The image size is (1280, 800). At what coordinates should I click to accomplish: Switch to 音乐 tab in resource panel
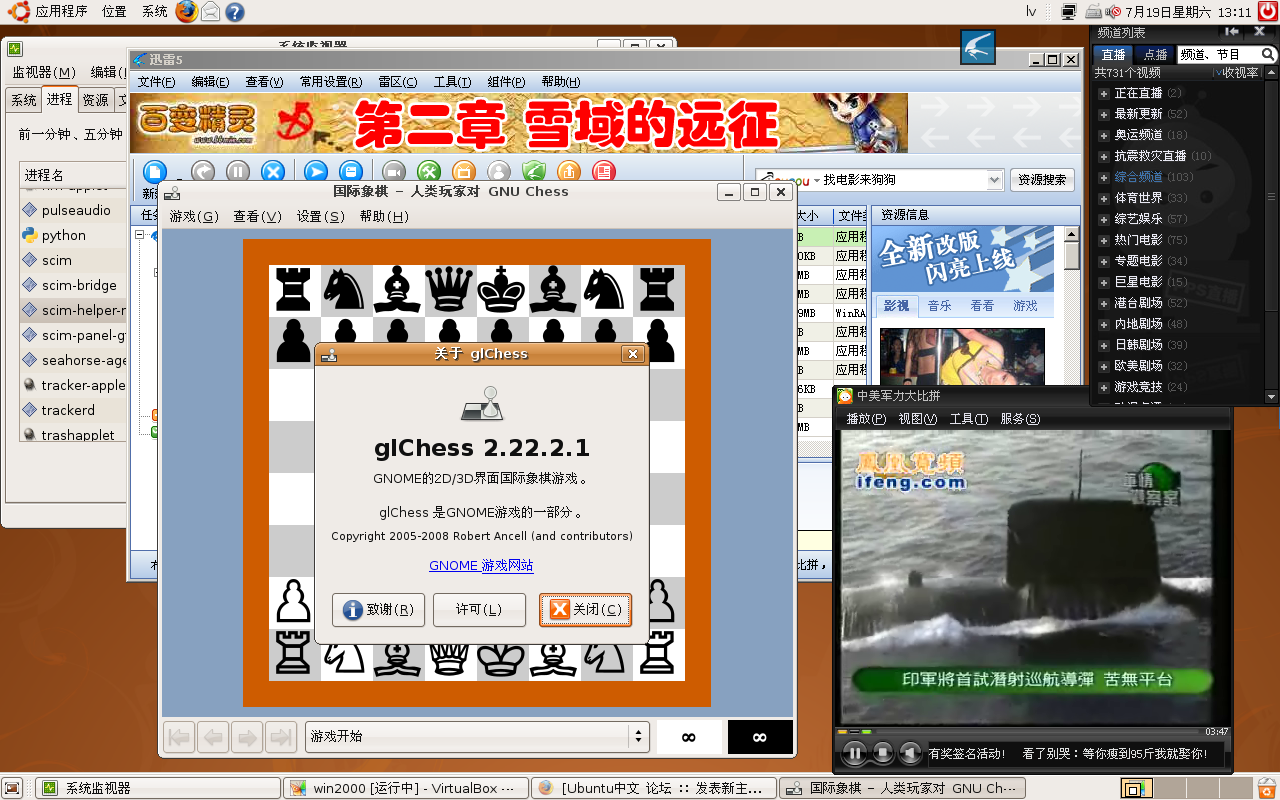coord(939,306)
